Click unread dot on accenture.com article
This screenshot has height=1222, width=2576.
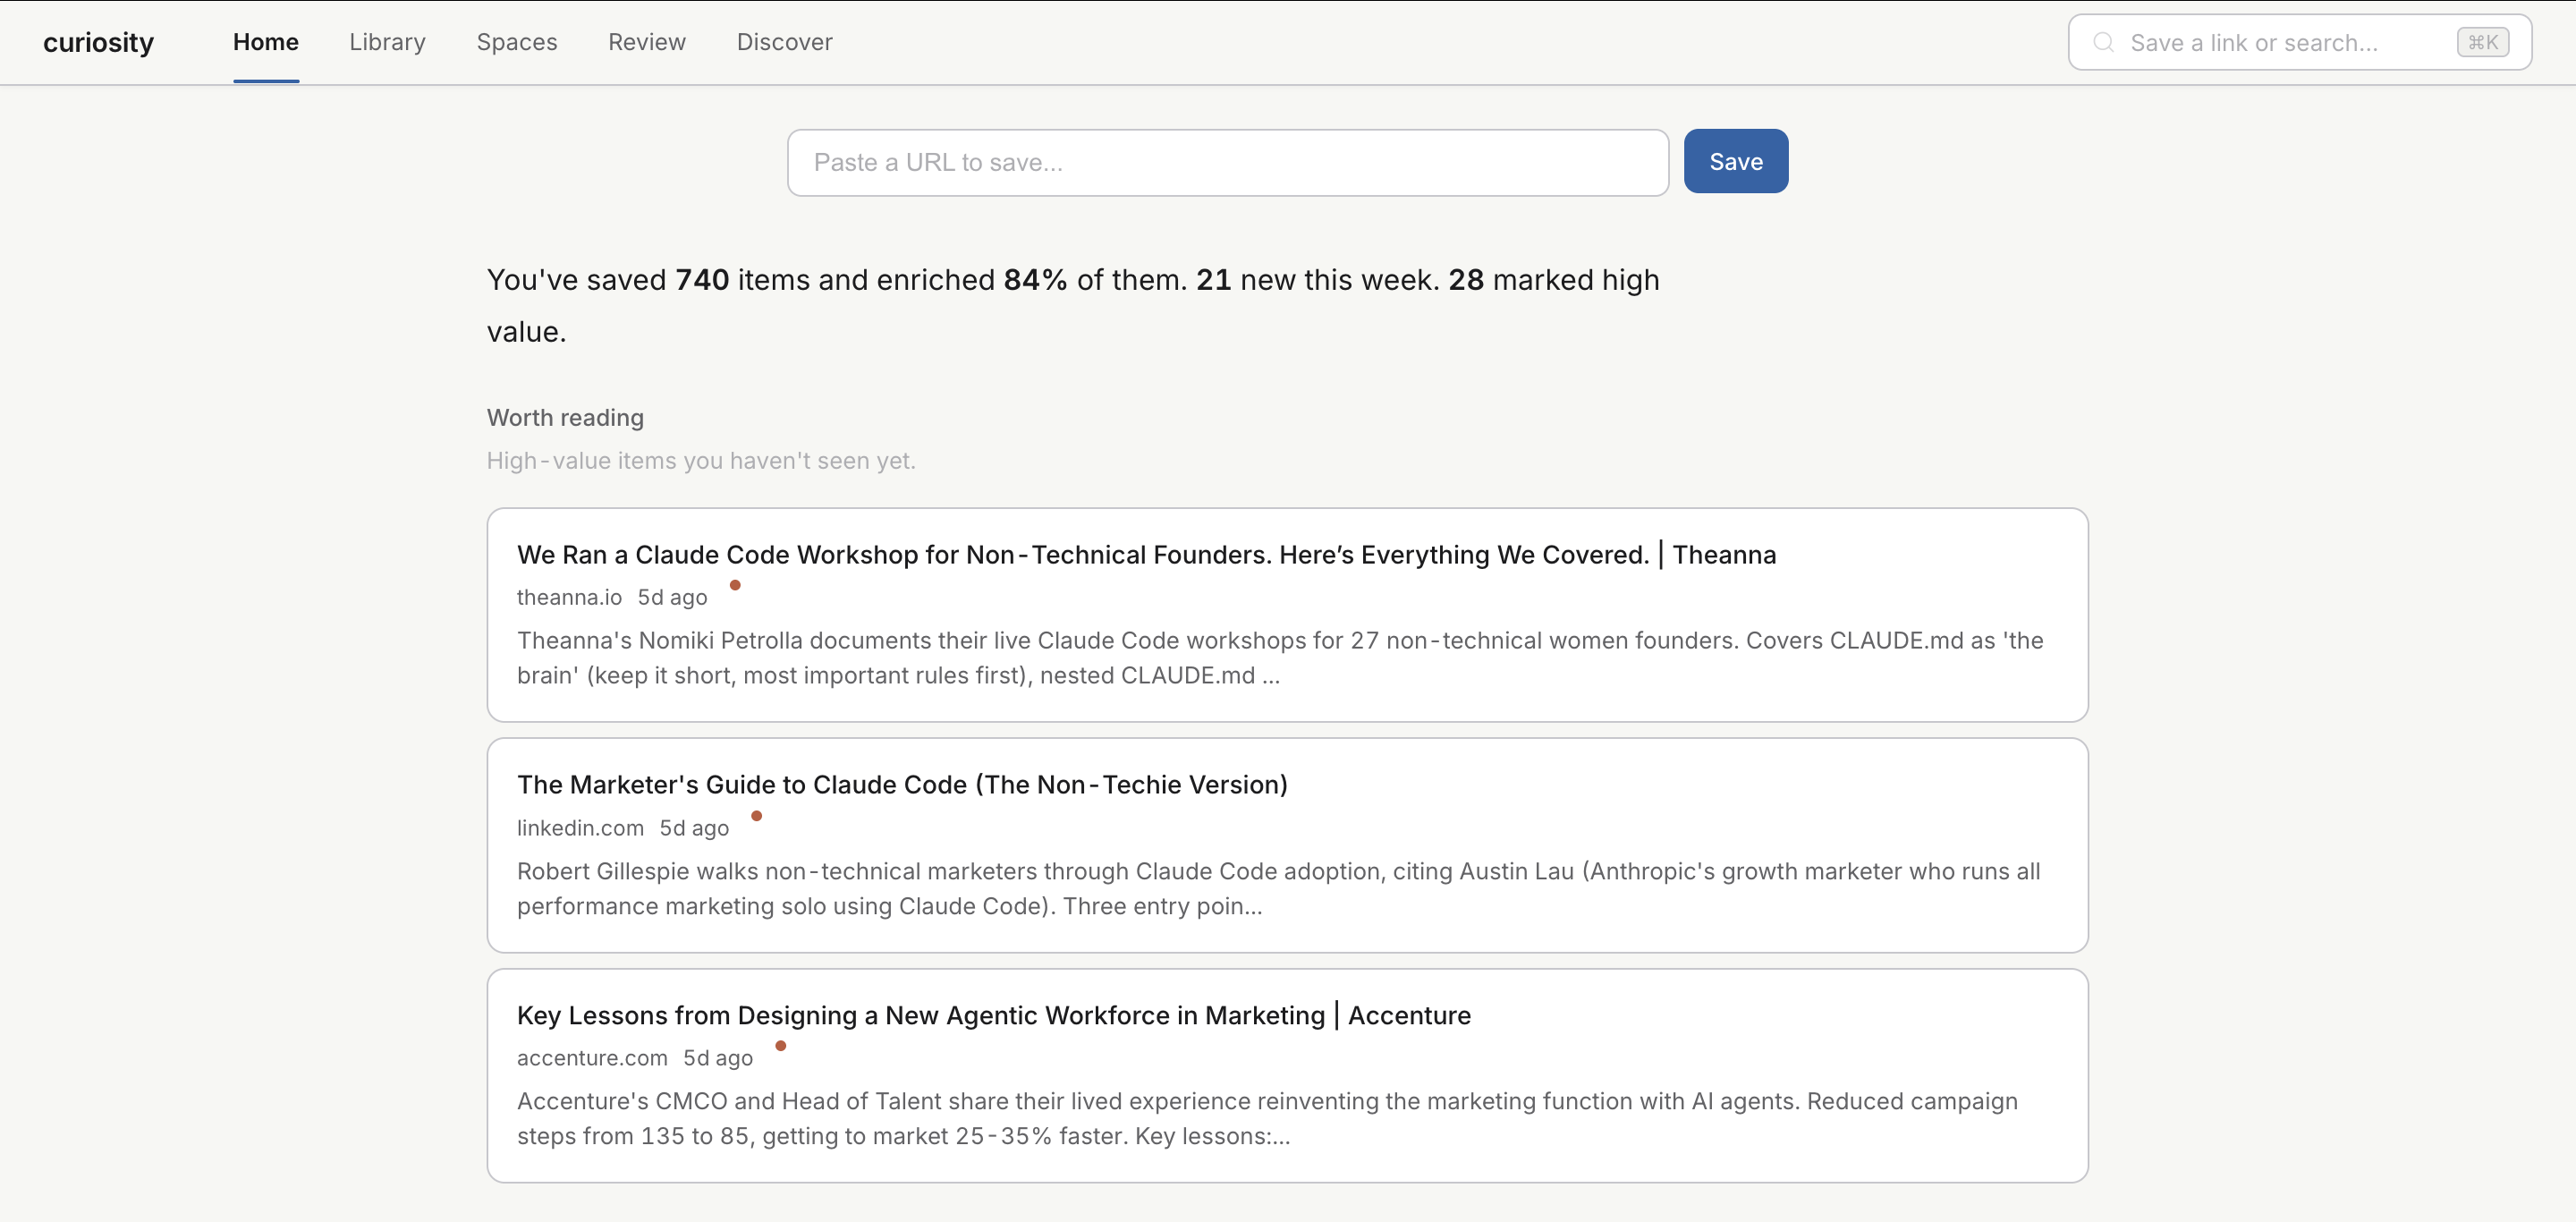pyautogui.click(x=781, y=1046)
